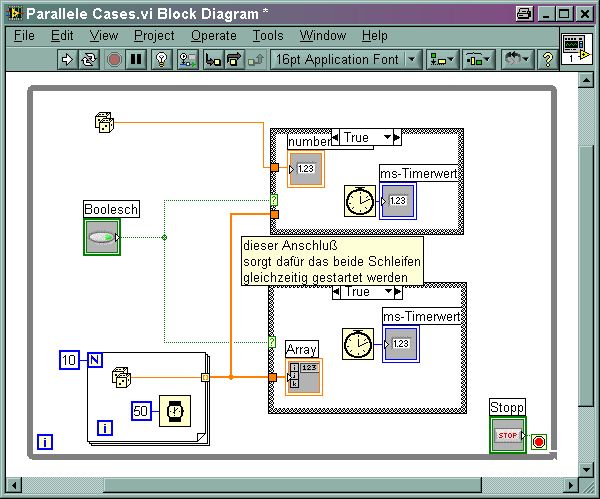This screenshot has width=600, height=499.
Task: Click the Pause button in toolbar
Action: click(x=136, y=60)
